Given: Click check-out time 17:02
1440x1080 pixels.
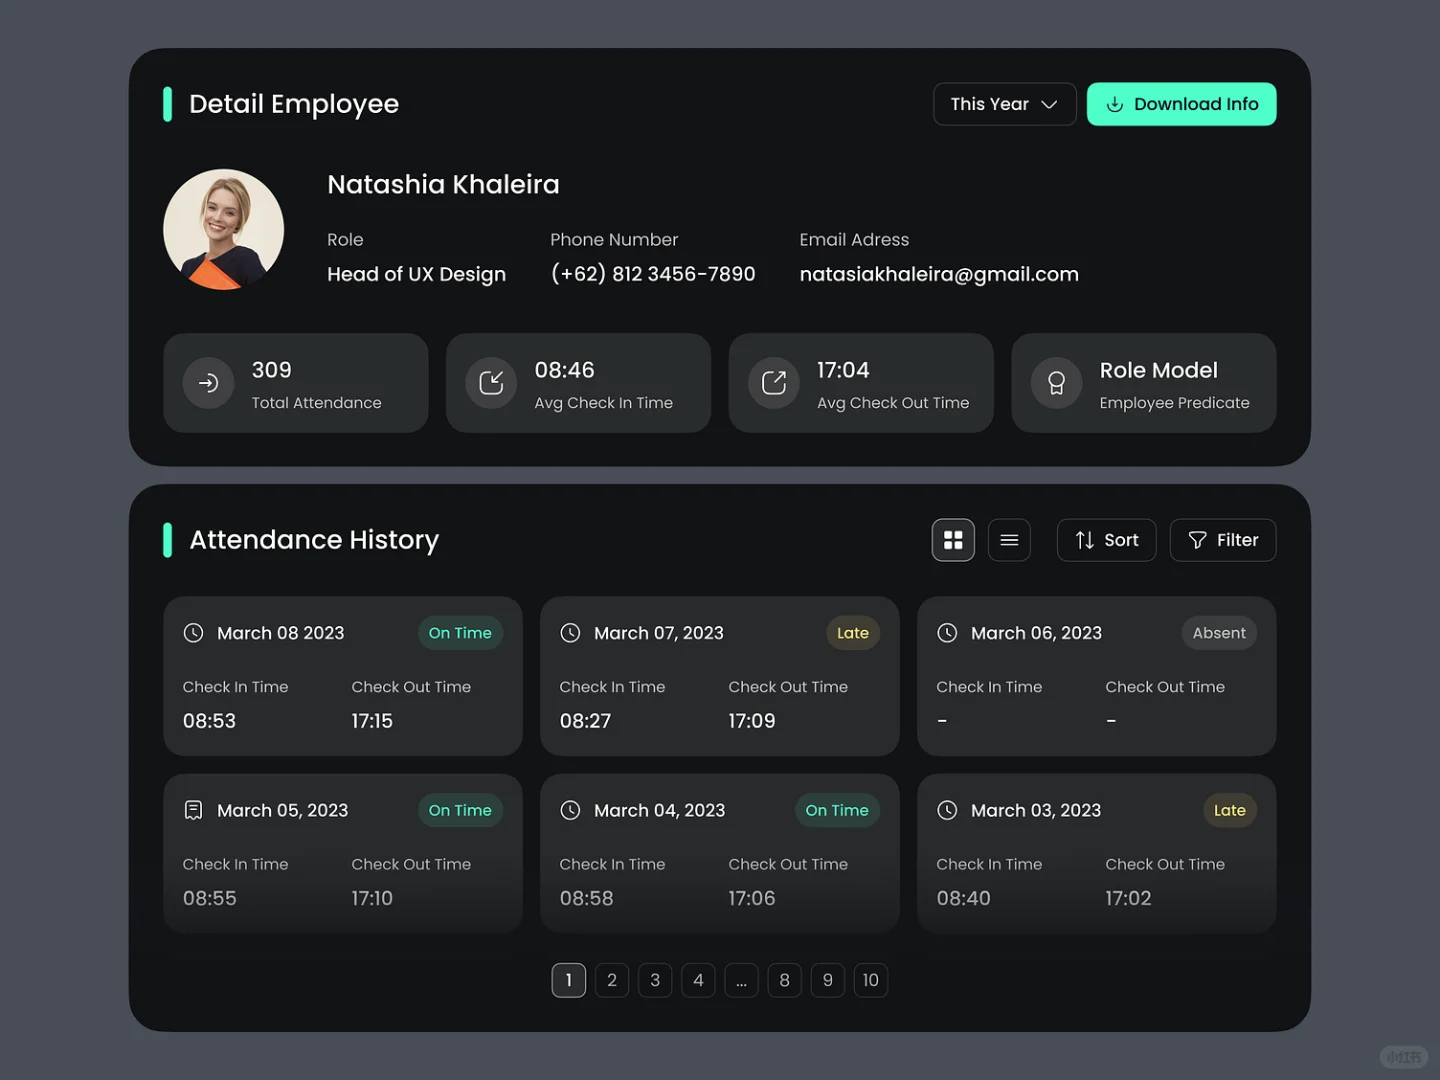Looking at the screenshot, I should 1129,898.
